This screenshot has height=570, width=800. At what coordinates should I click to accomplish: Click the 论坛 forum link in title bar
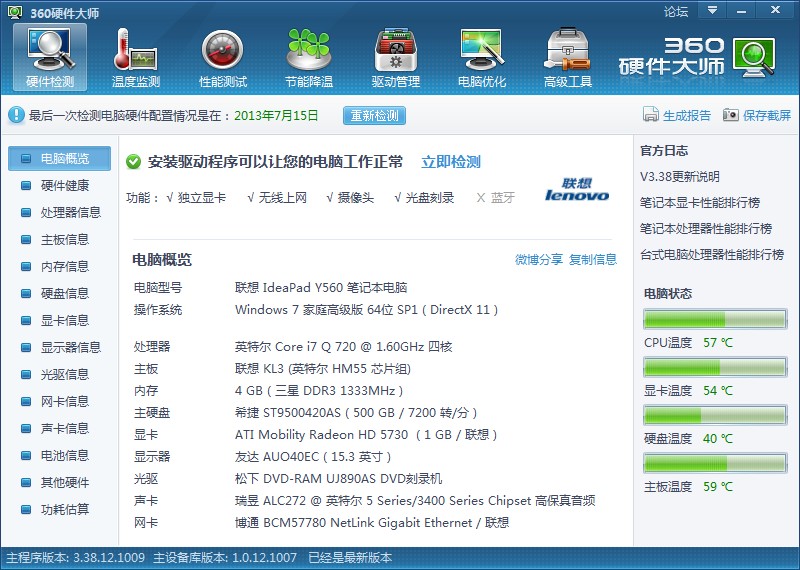[x=676, y=11]
